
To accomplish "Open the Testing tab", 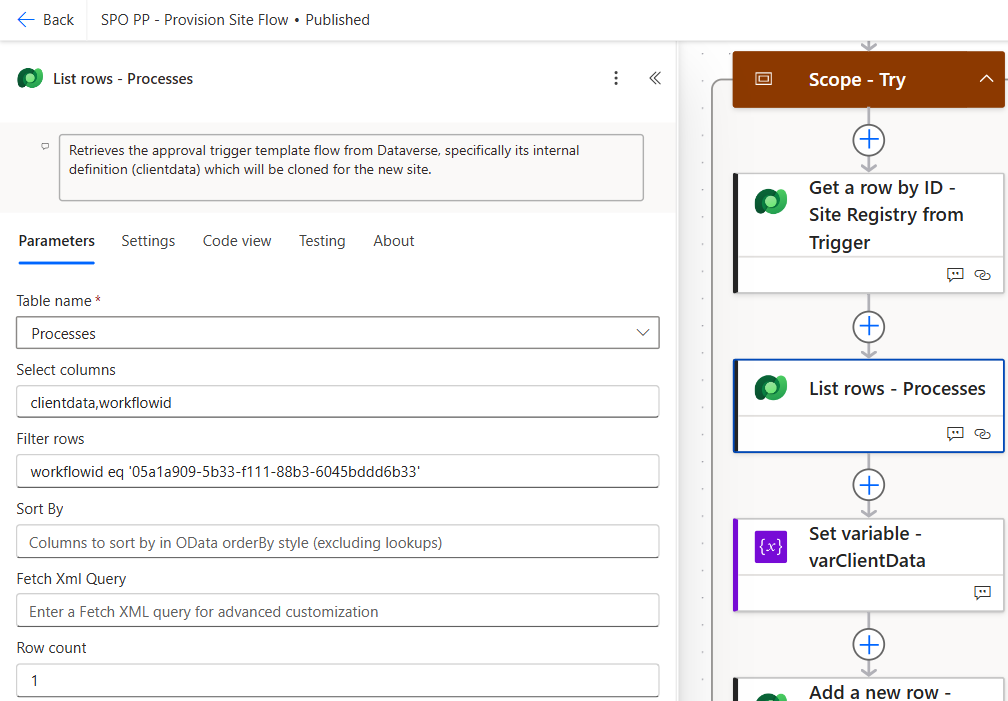I will [322, 241].
